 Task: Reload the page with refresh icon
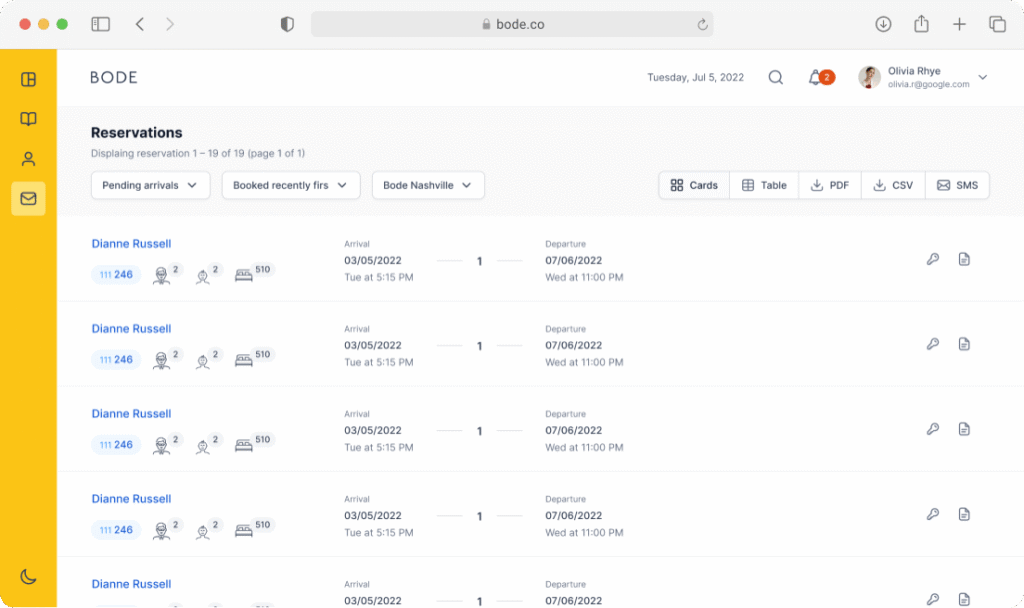[x=702, y=24]
